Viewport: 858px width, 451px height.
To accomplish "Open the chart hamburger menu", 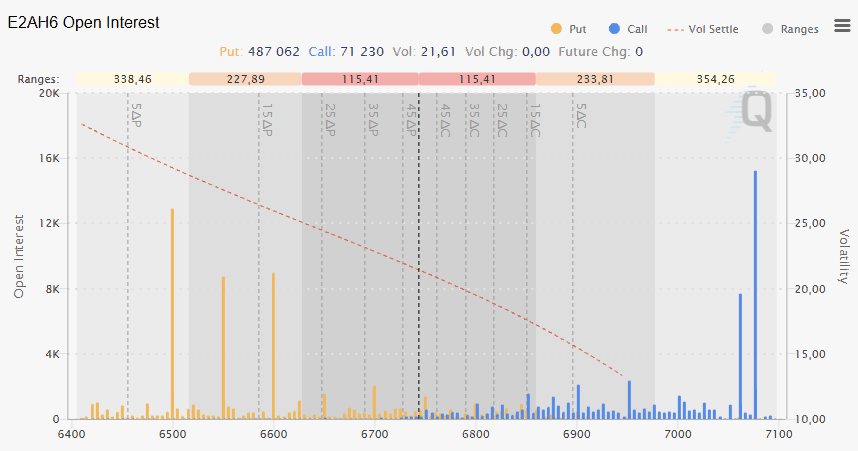I will [x=839, y=28].
